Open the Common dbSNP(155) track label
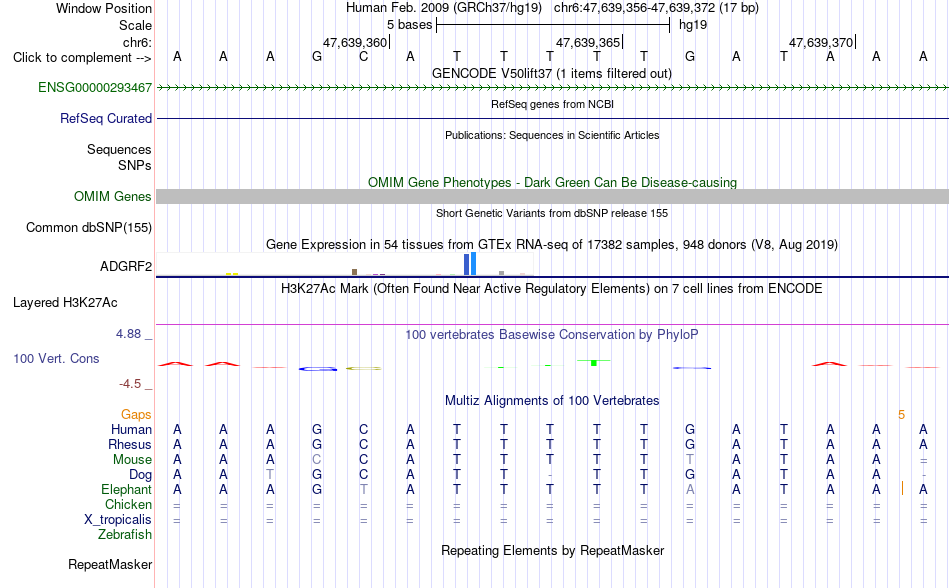 point(88,228)
